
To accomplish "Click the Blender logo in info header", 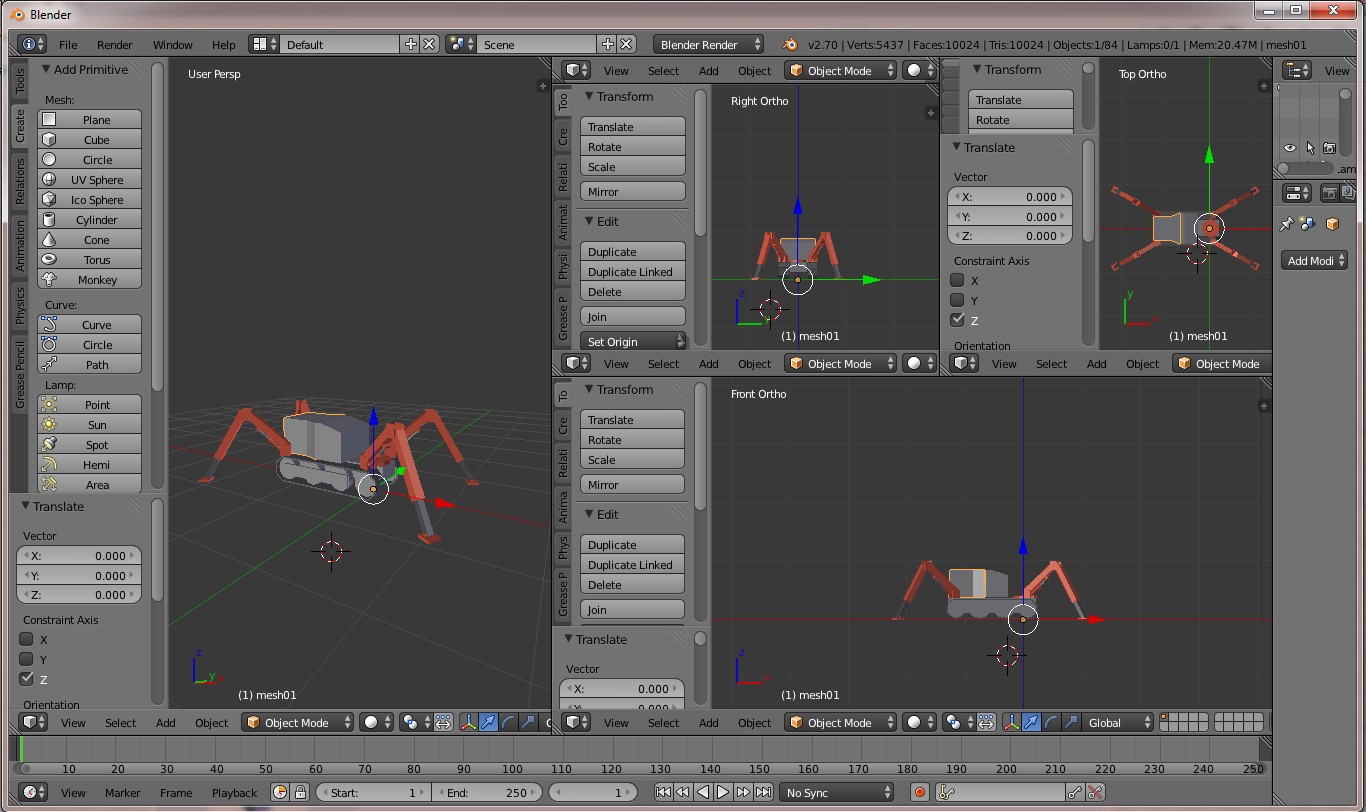I will [x=790, y=45].
